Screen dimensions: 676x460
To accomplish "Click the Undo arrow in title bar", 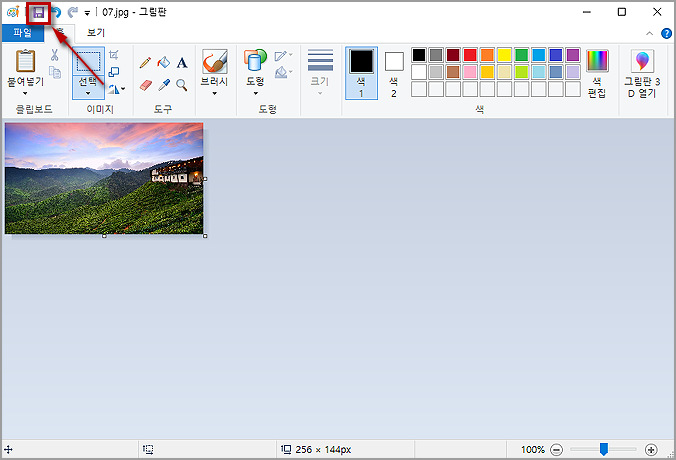I will coord(56,13).
